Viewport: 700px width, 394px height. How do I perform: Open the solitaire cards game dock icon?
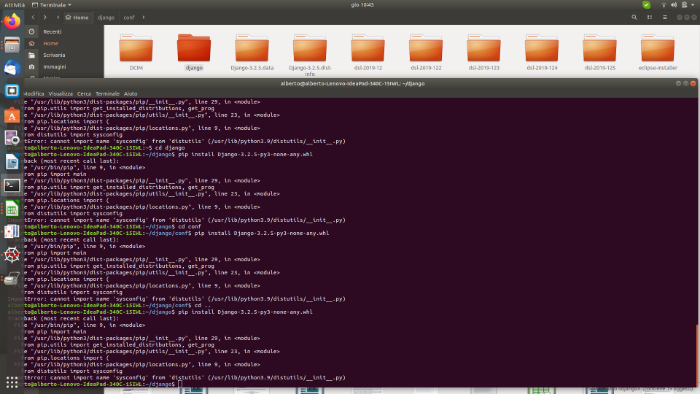coord(12,232)
